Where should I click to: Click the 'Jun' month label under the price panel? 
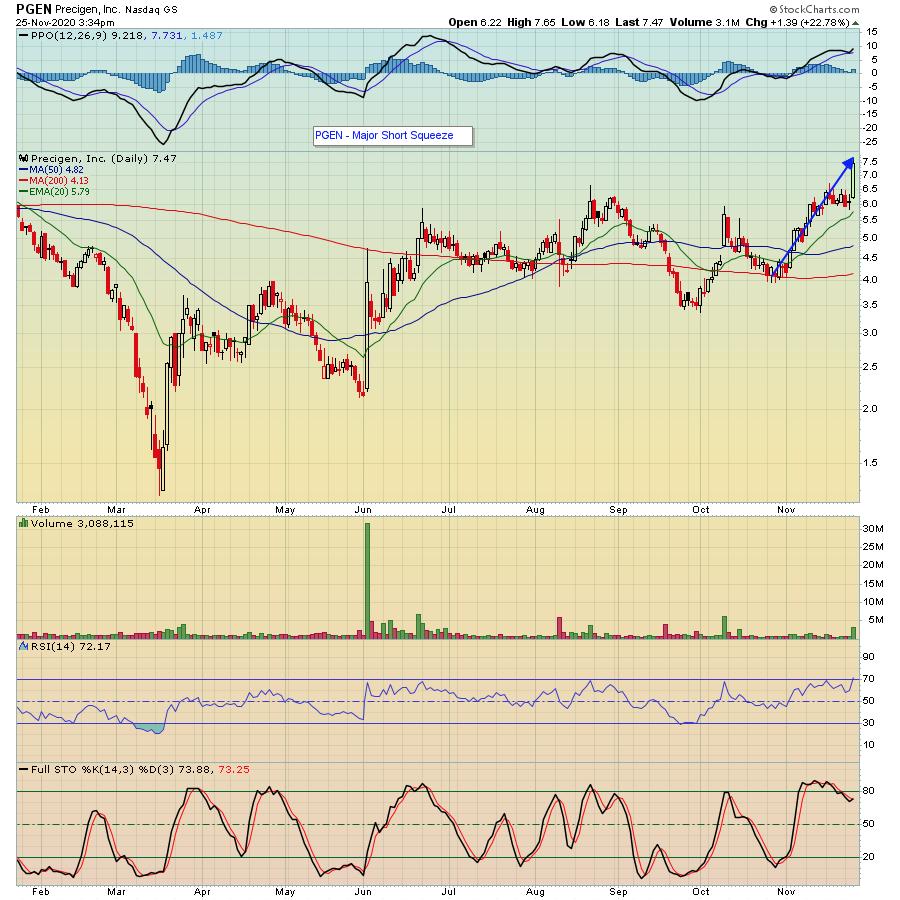363,510
